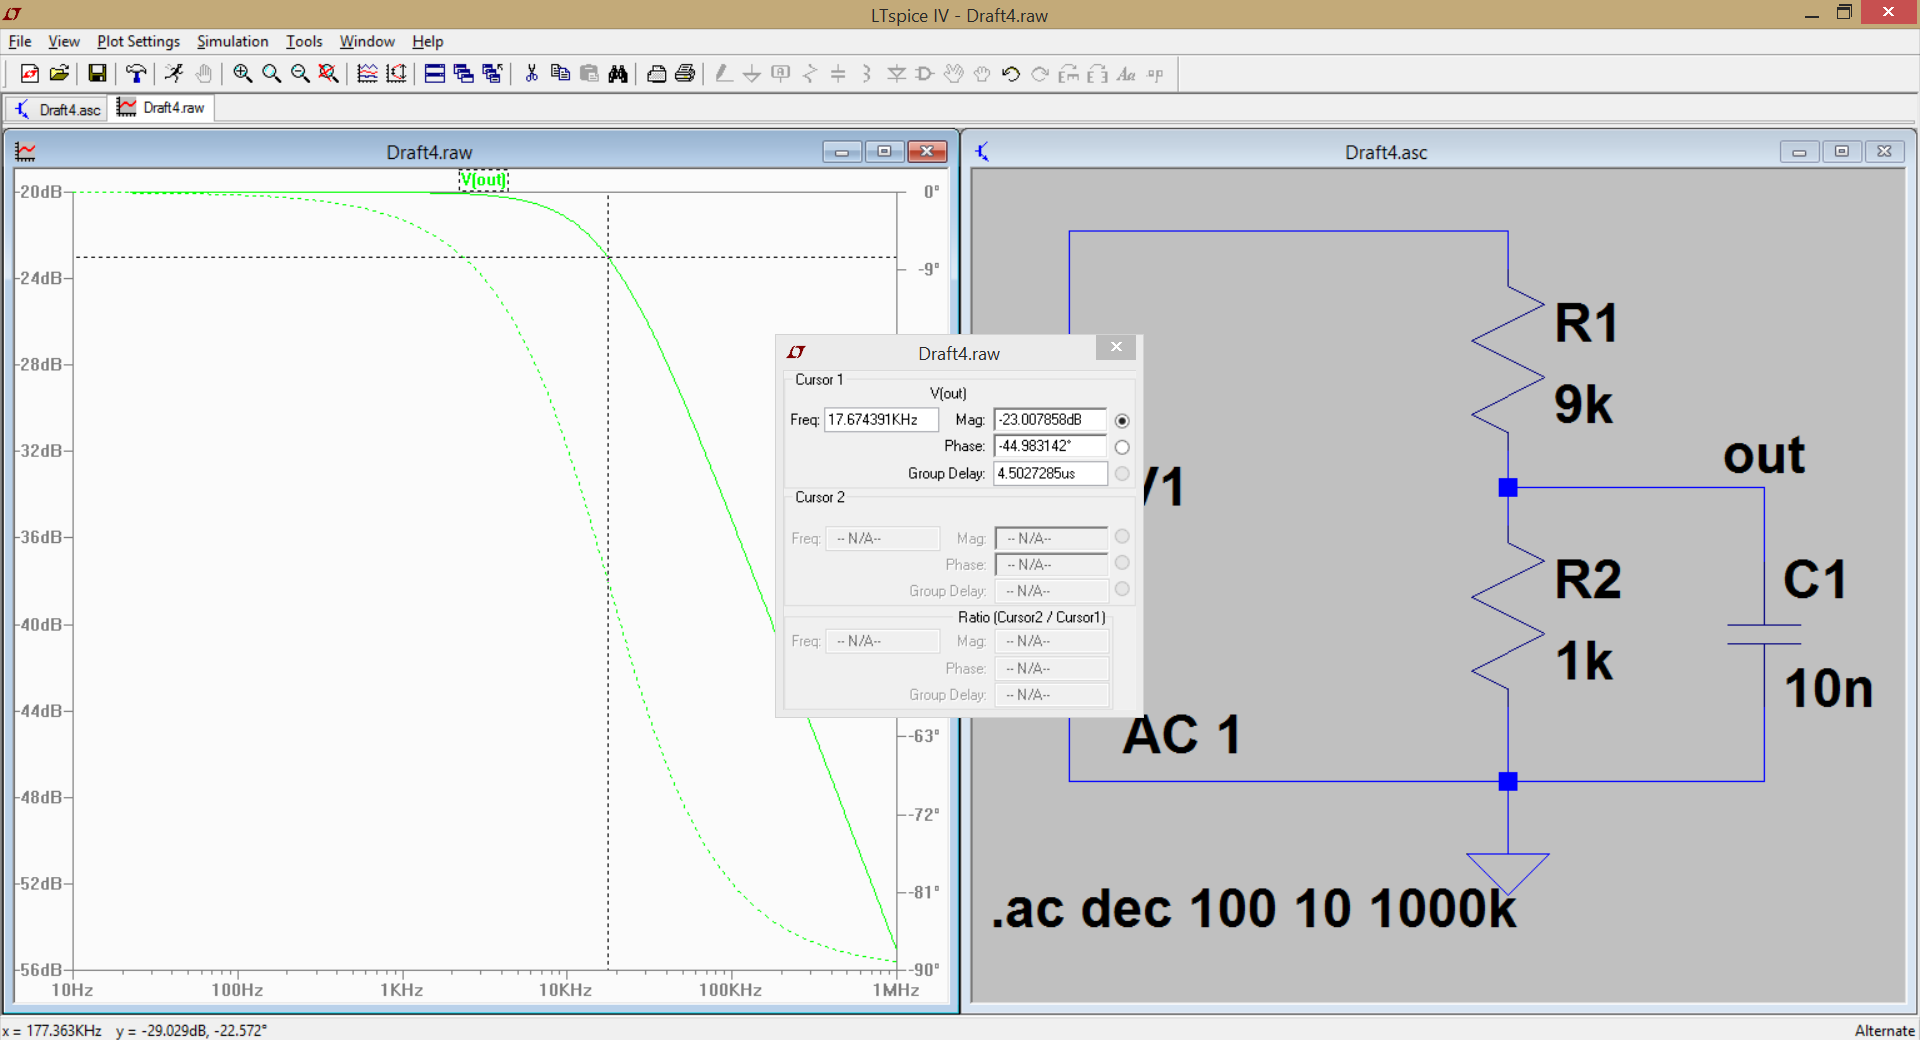Select the Inductor component tool

[x=867, y=73]
